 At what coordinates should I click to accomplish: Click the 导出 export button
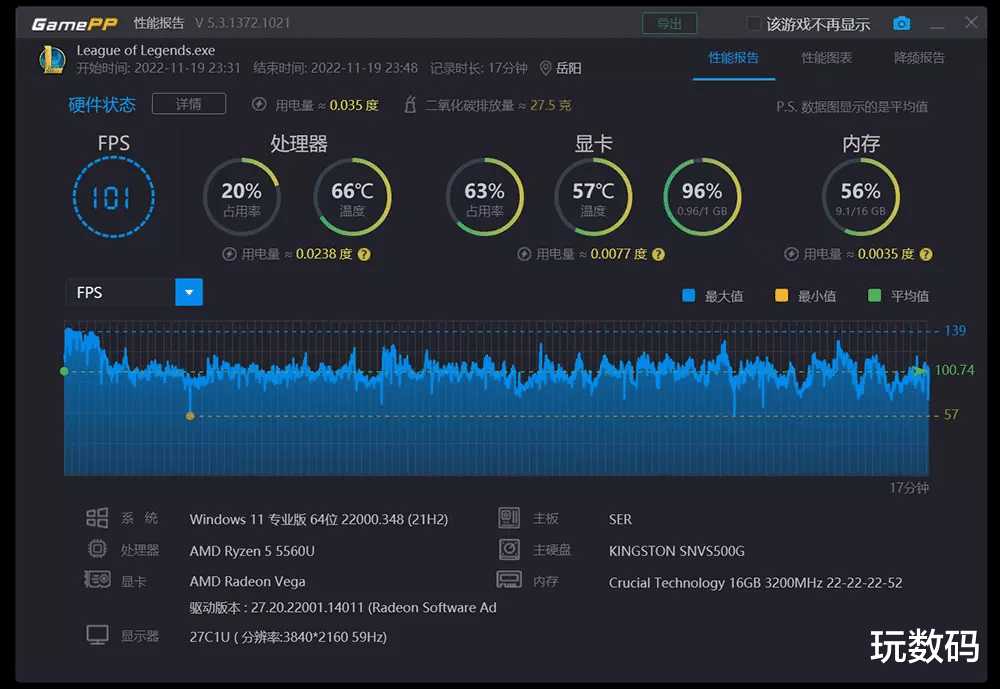click(669, 23)
